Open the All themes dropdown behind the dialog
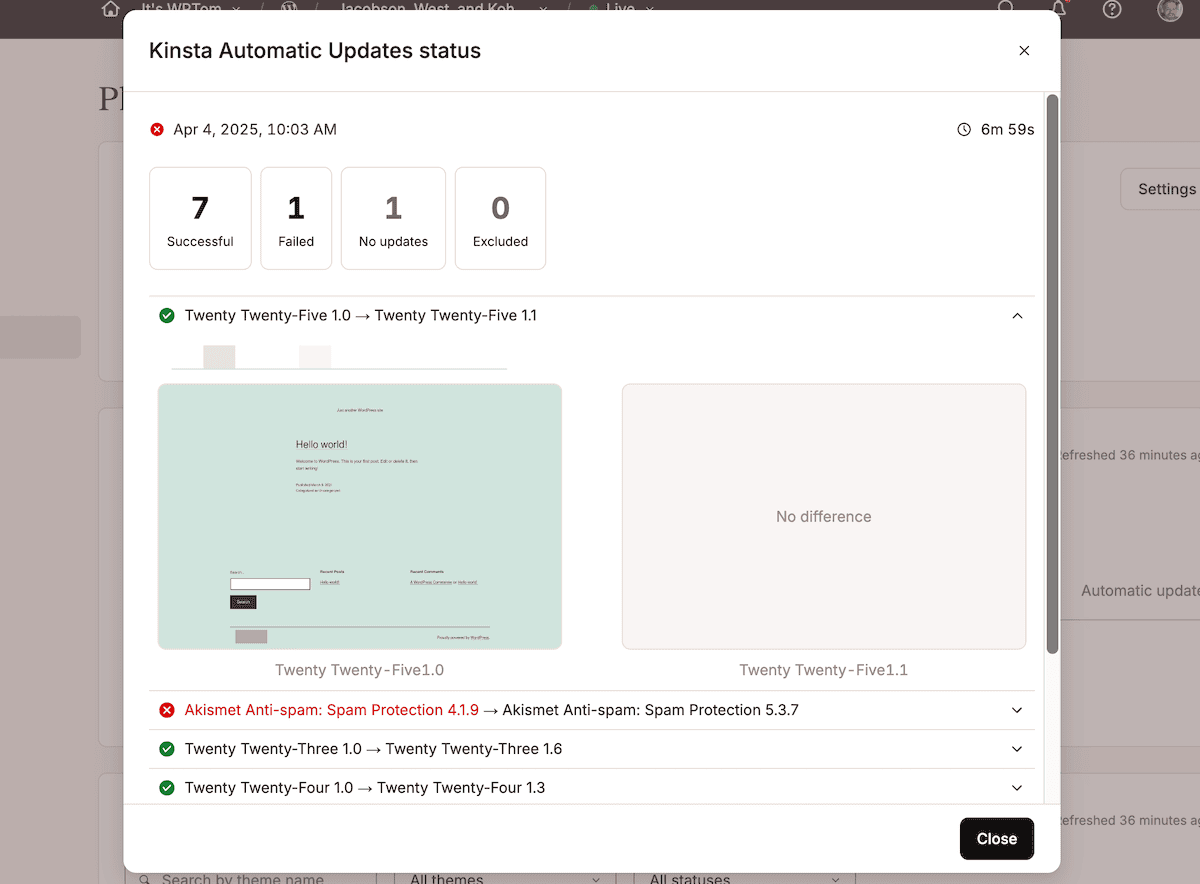 [x=505, y=878]
